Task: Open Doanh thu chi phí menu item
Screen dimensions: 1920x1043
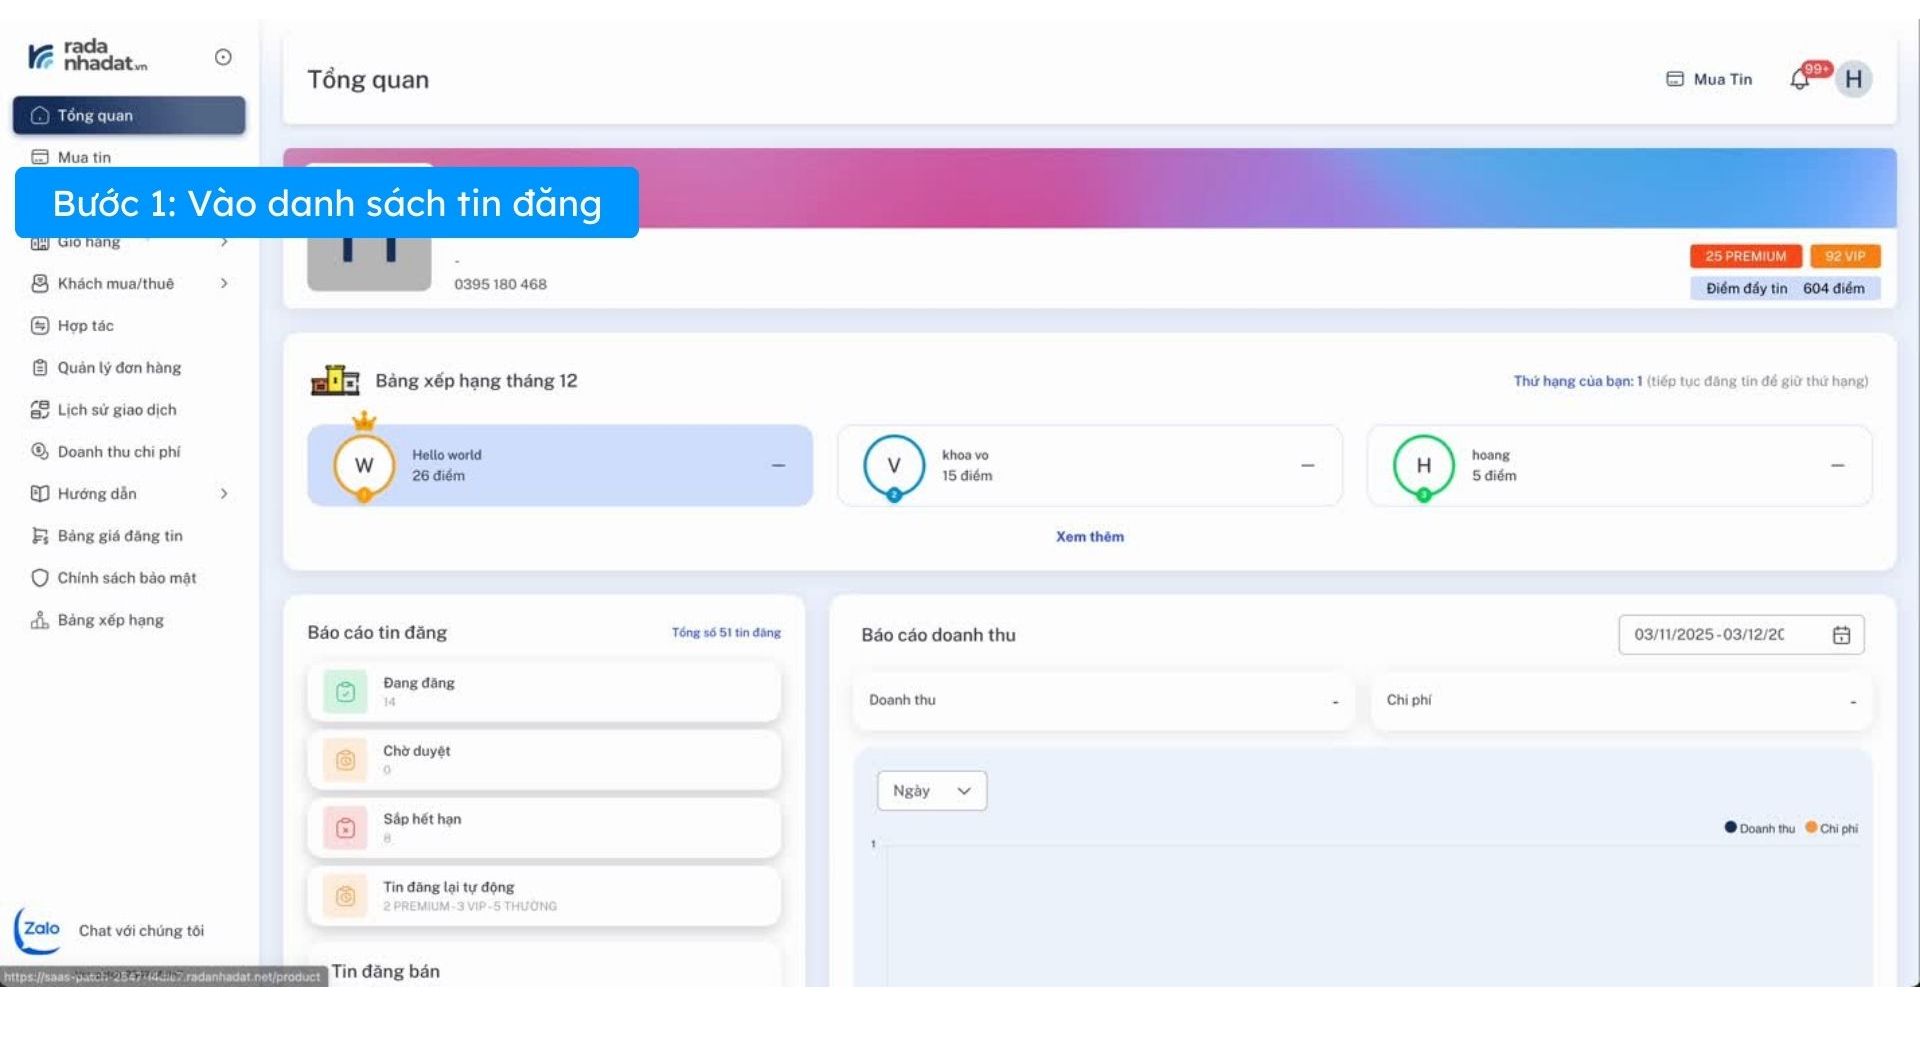Action: [118, 452]
